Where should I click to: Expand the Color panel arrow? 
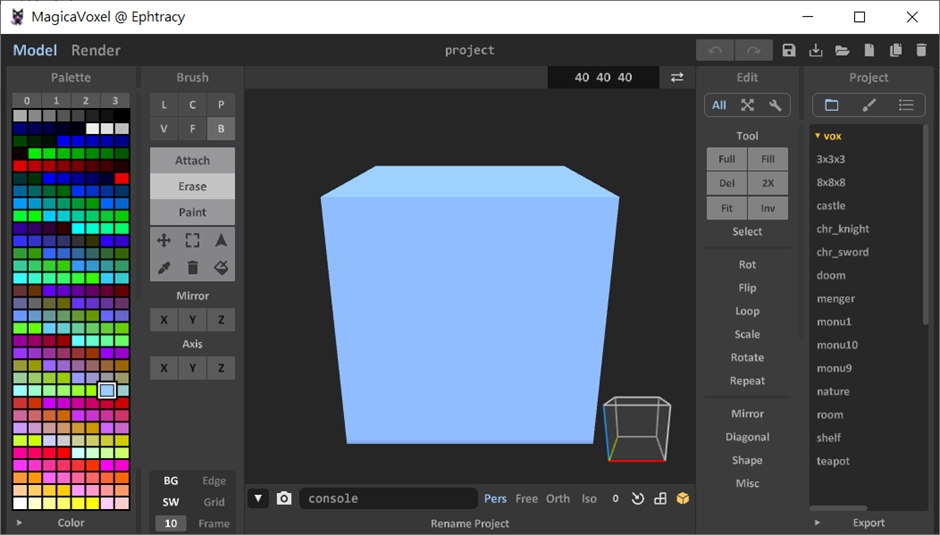(x=19, y=522)
